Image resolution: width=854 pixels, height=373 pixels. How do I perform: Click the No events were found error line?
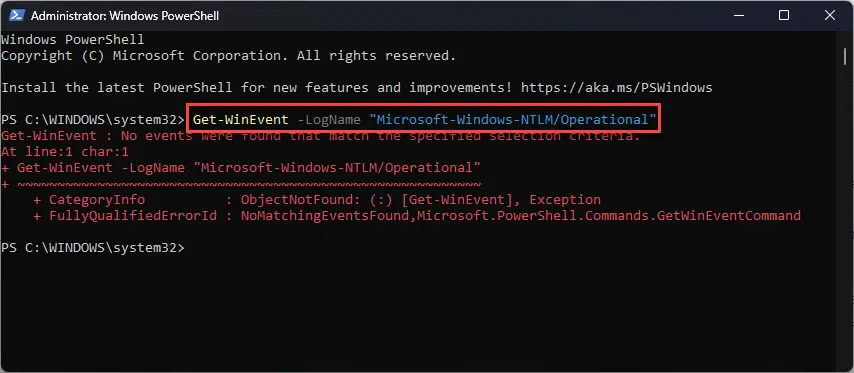pos(321,136)
